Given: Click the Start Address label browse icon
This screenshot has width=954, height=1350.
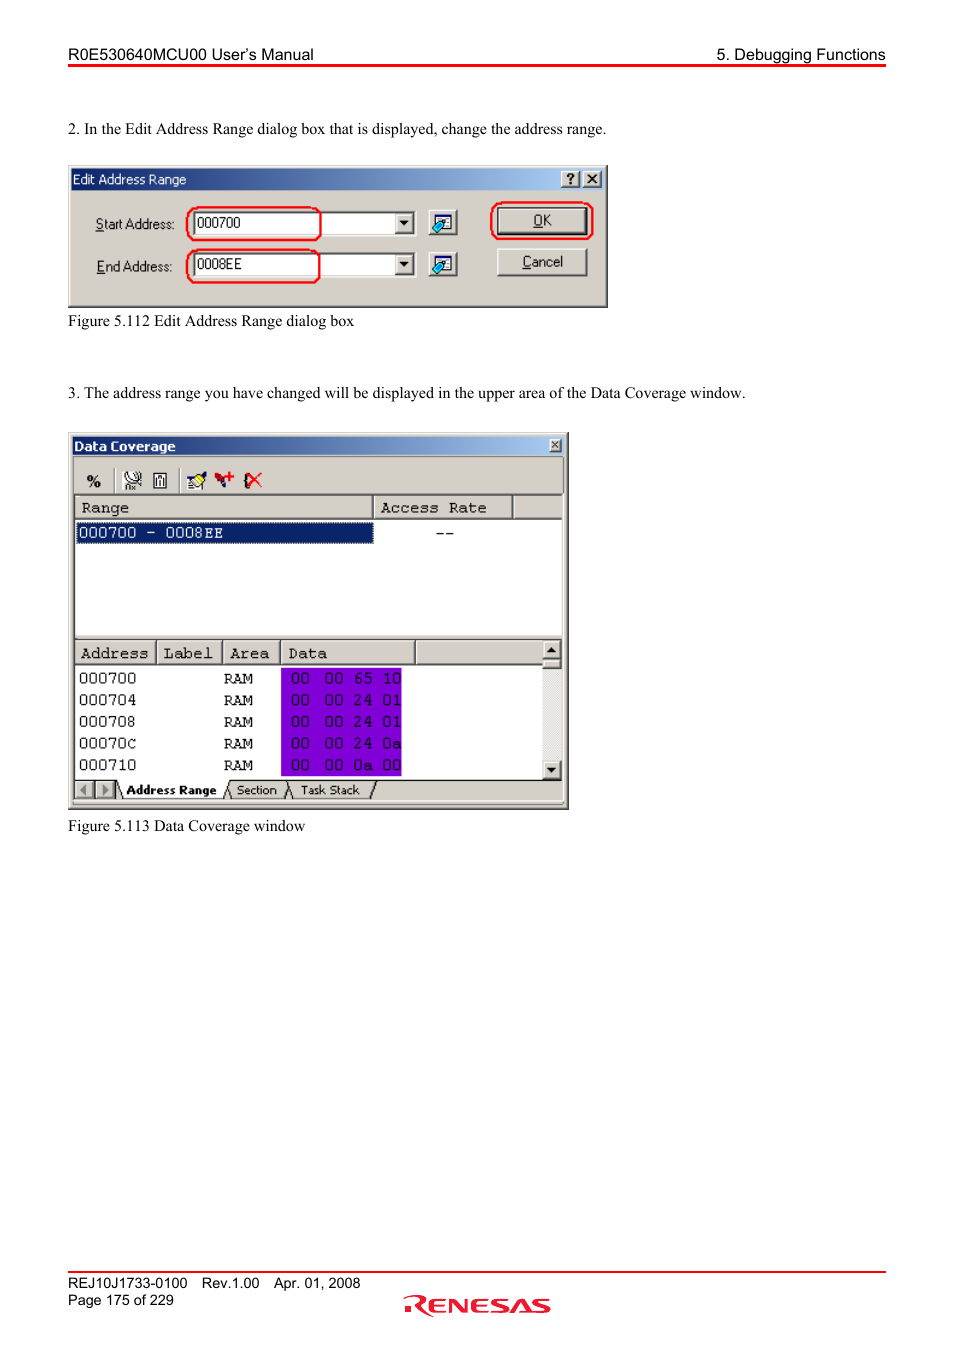Looking at the screenshot, I should point(443,223).
